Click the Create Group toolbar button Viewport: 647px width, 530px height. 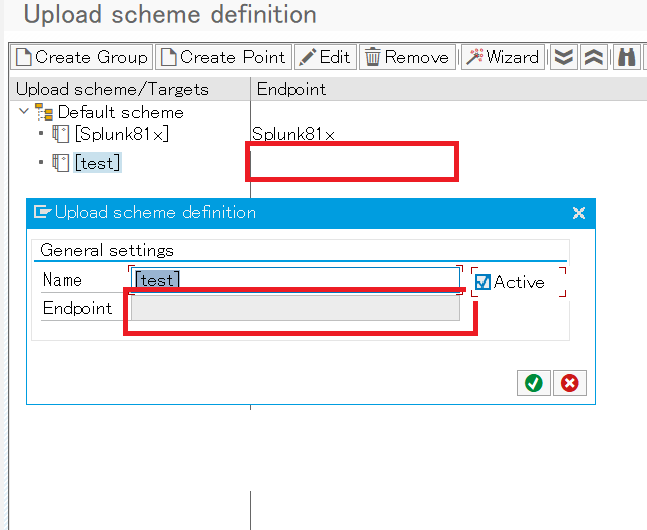tap(81, 57)
